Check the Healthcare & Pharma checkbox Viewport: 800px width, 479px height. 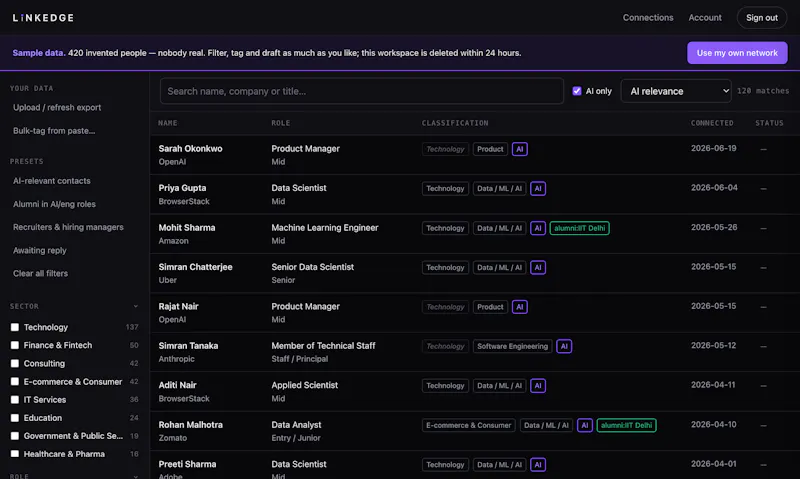(15, 454)
